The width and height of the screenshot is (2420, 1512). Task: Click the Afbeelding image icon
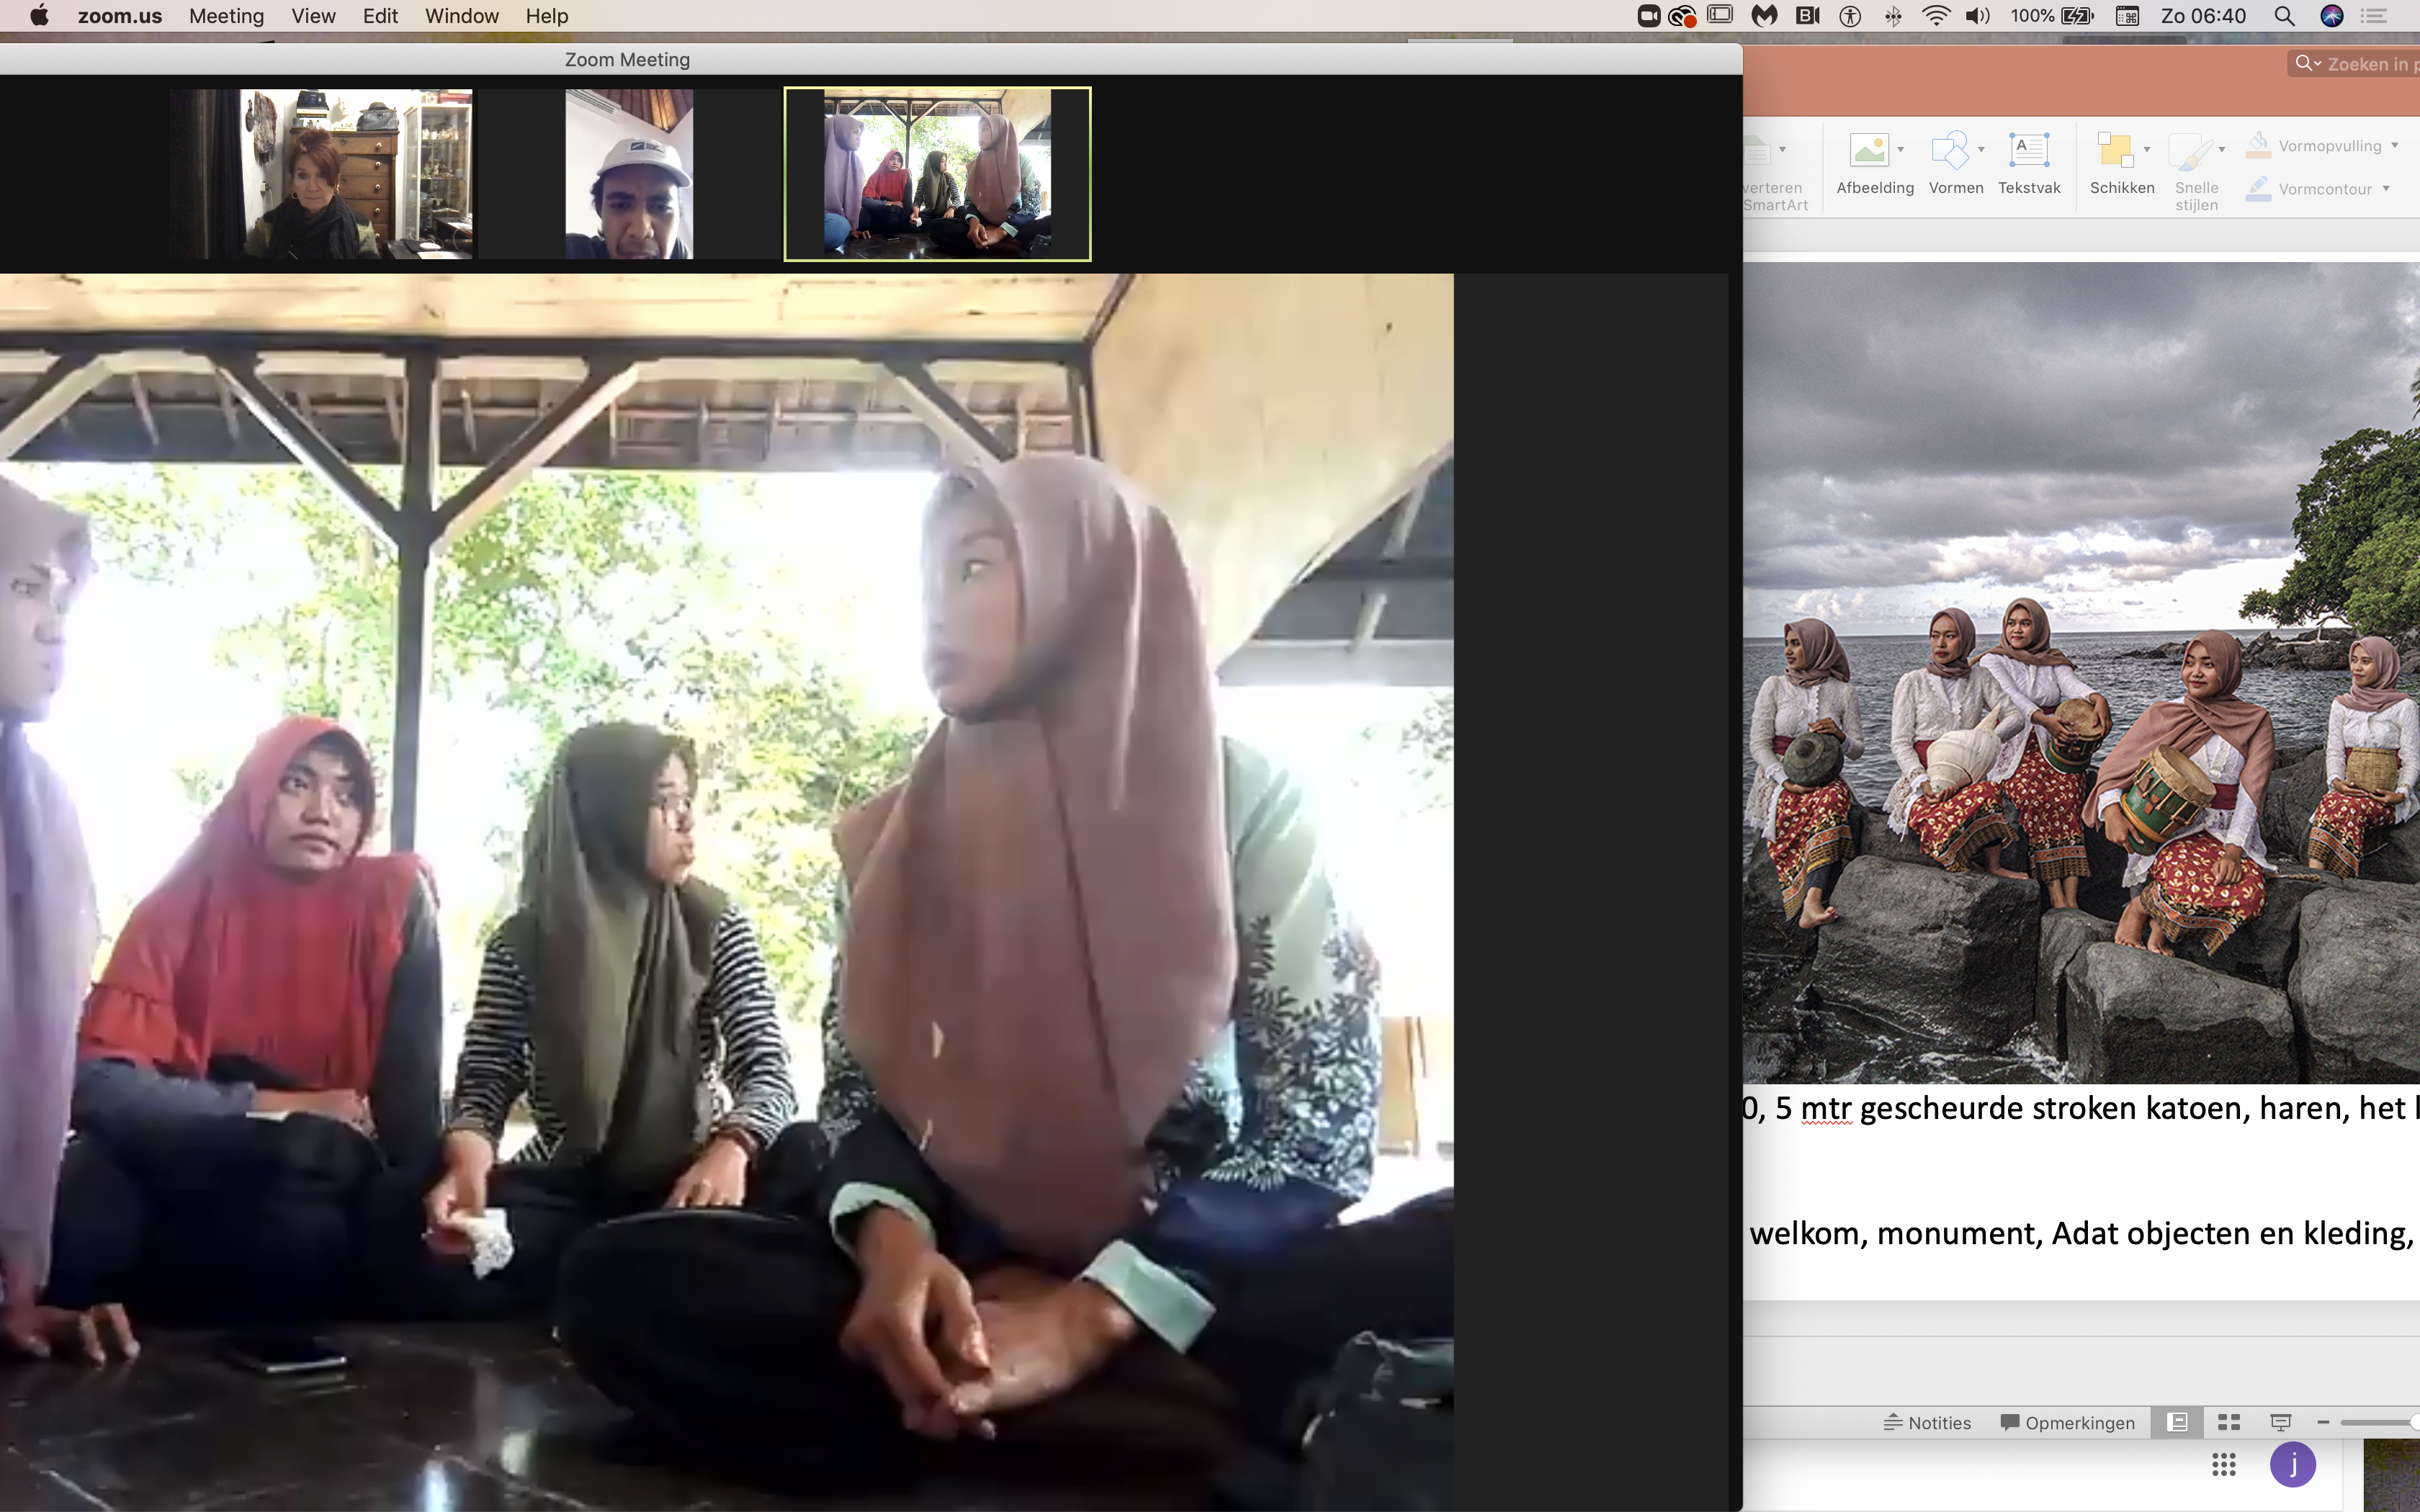pos(1868,151)
